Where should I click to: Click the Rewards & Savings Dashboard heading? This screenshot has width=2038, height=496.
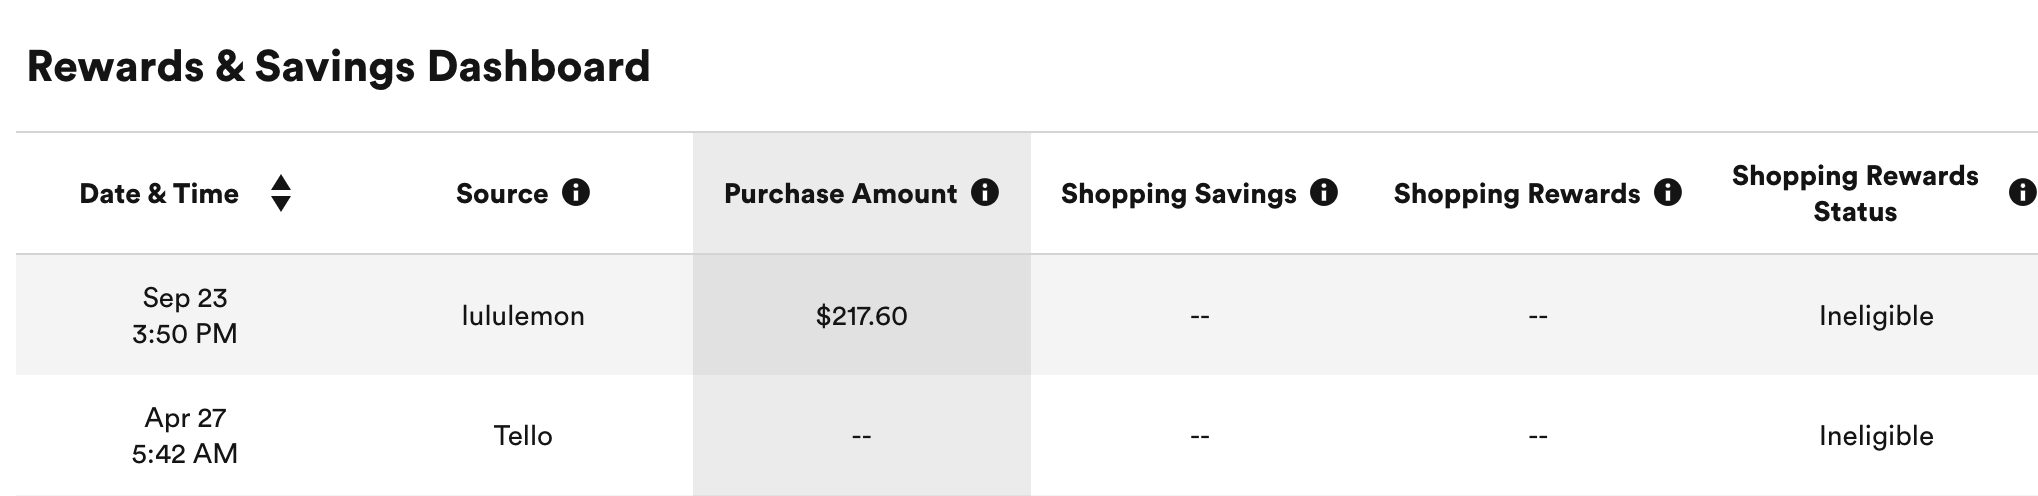click(338, 67)
